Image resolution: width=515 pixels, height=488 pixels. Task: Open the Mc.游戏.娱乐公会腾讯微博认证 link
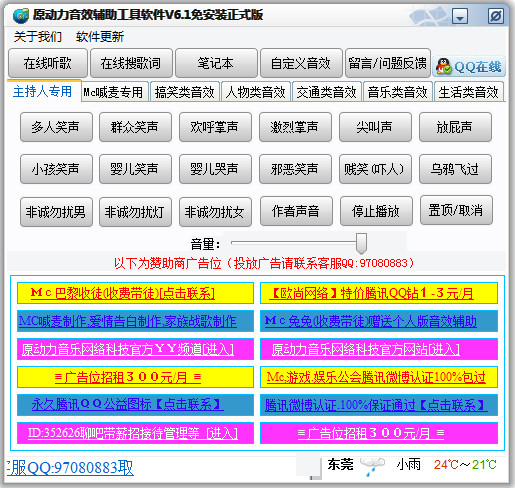click(376, 377)
